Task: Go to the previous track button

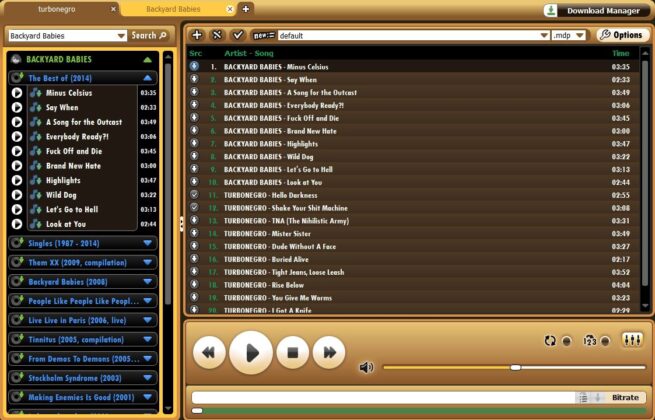Action: coord(209,353)
